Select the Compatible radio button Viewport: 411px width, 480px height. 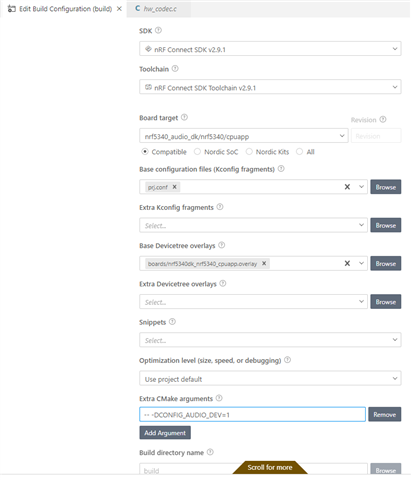coord(145,152)
